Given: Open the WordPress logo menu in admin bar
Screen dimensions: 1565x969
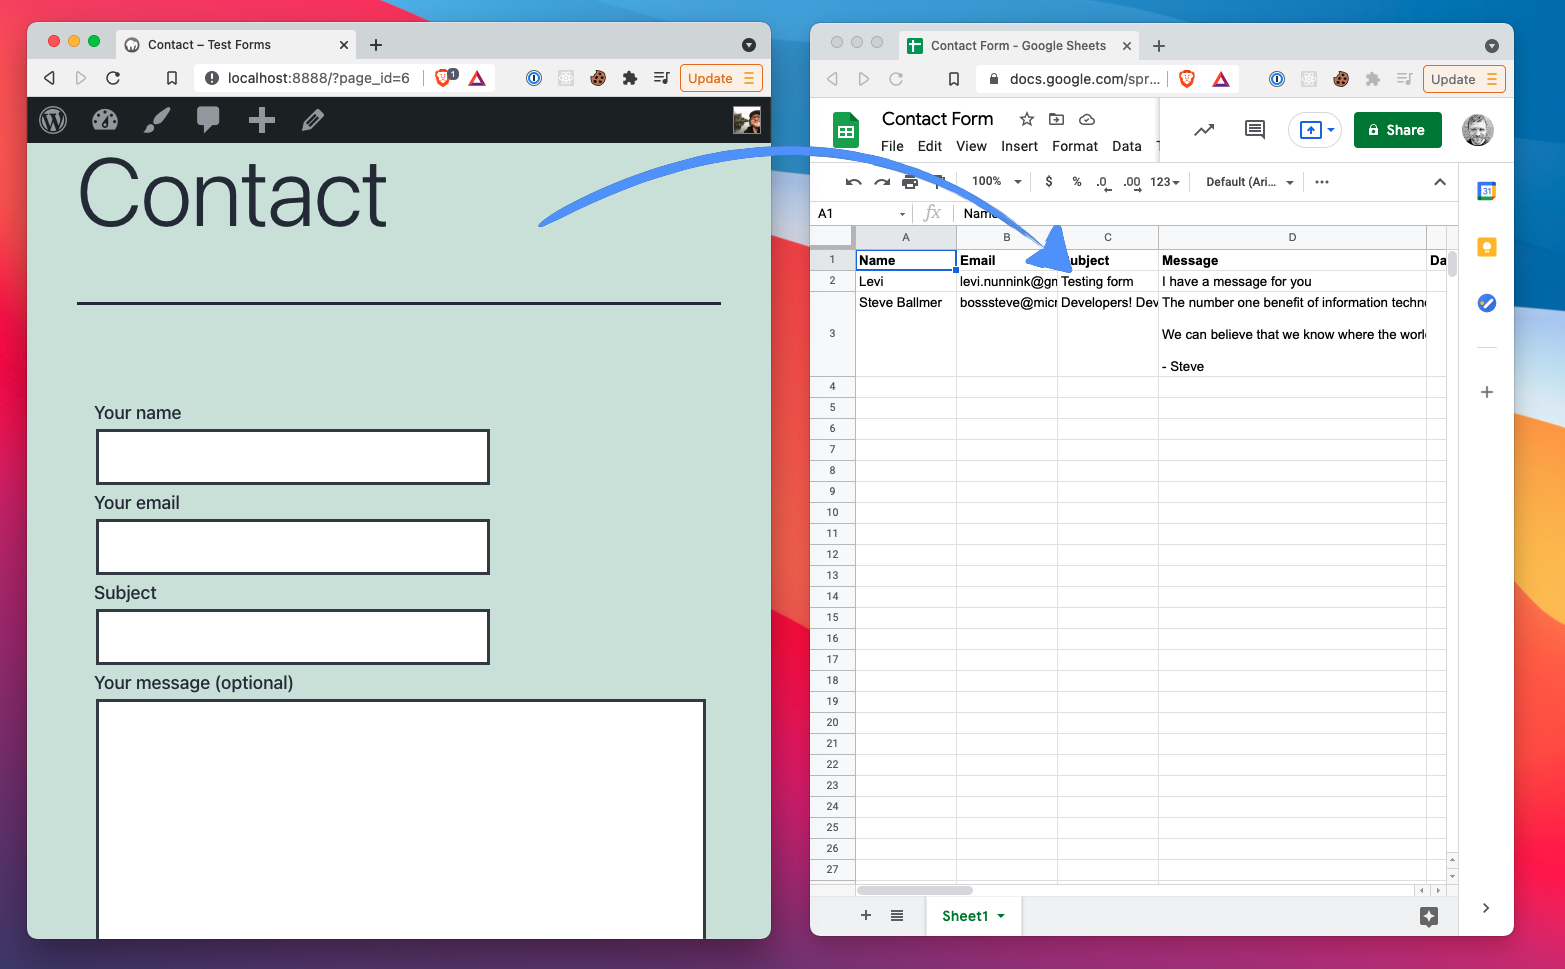Looking at the screenshot, I should pos(53,120).
